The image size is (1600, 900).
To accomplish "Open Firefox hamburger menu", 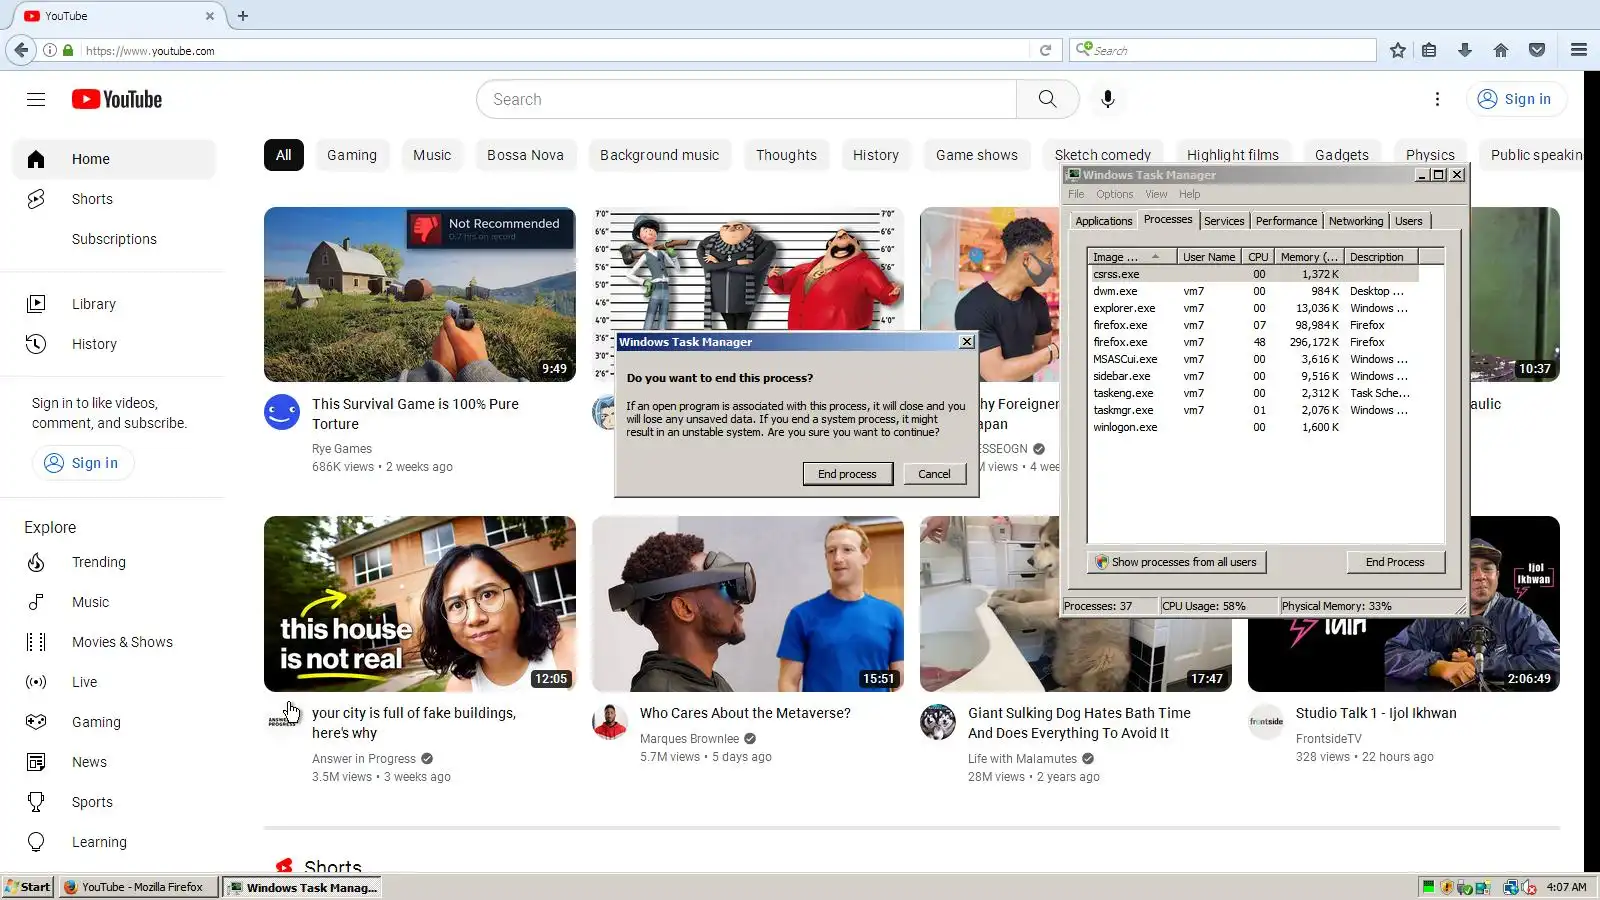I will click(1579, 50).
